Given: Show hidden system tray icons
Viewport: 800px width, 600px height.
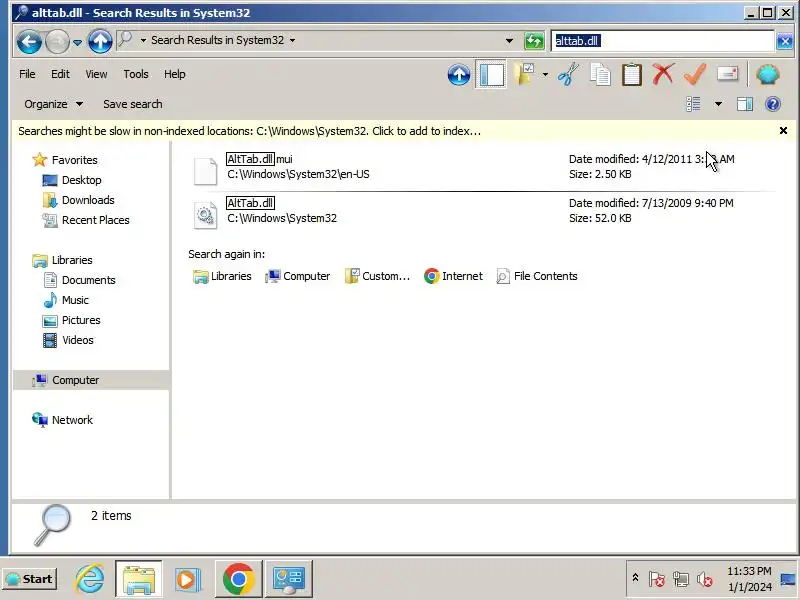Looking at the screenshot, I should pyautogui.click(x=635, y=578).
